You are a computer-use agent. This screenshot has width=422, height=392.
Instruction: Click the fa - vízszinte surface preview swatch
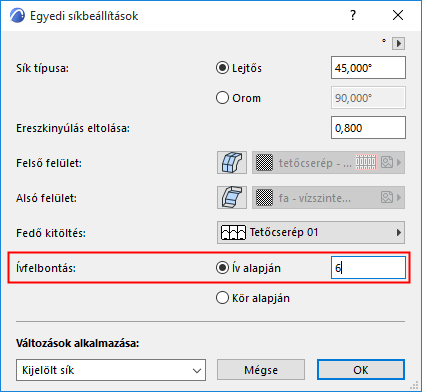[264, 198]
